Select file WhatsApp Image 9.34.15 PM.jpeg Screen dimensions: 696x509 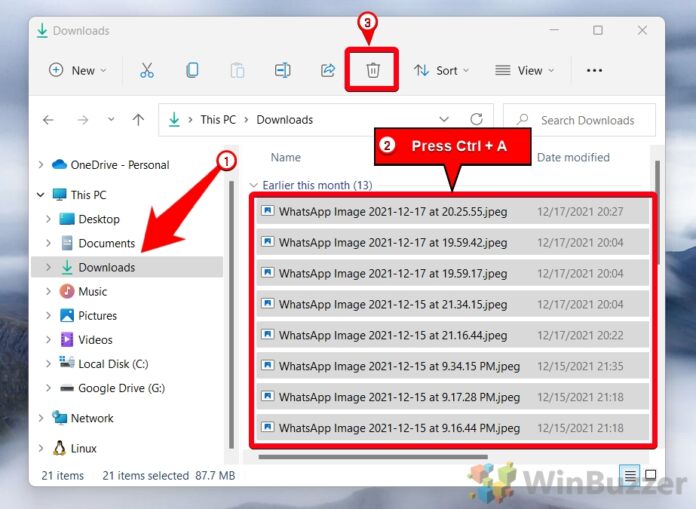pyautogui.click(x=452, y=366)
